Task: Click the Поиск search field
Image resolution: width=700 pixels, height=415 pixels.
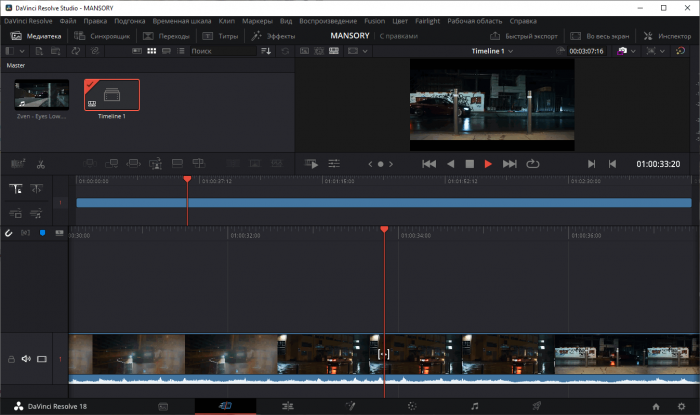Action: point(223,51)
